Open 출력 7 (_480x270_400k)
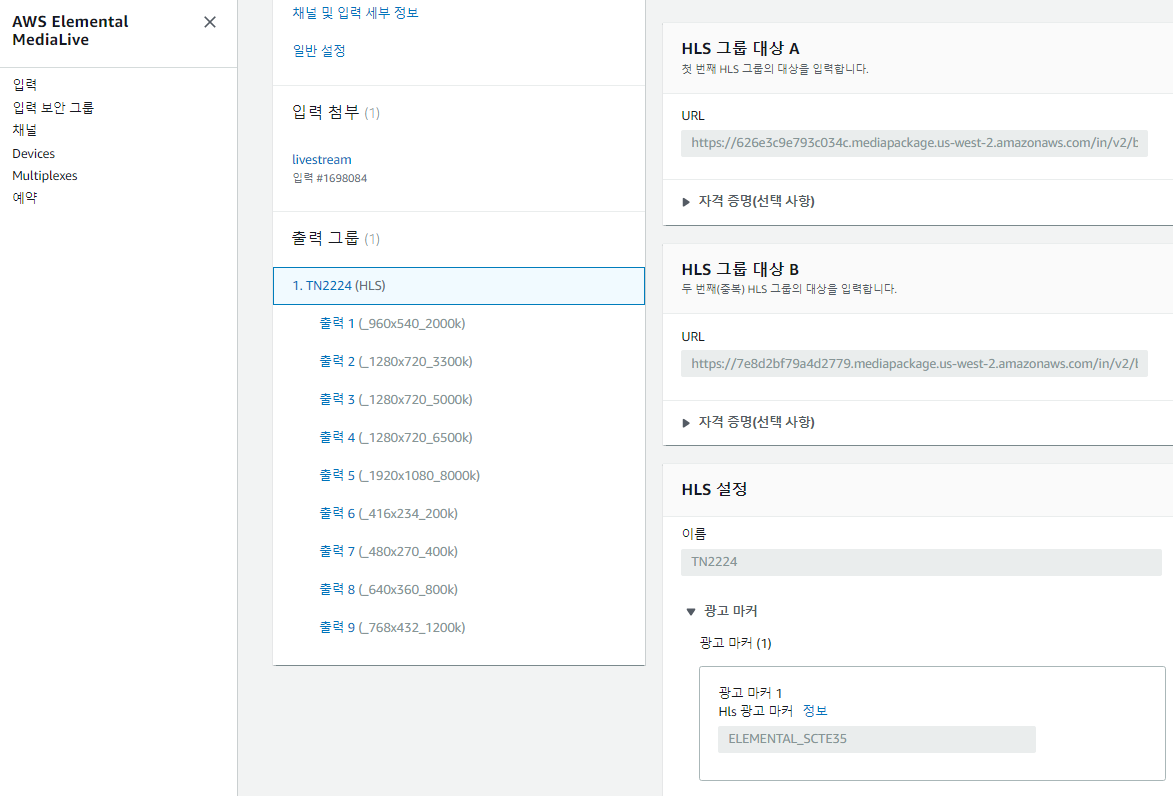The height and width of the screenshot is (796, 1173). (388, 551)
